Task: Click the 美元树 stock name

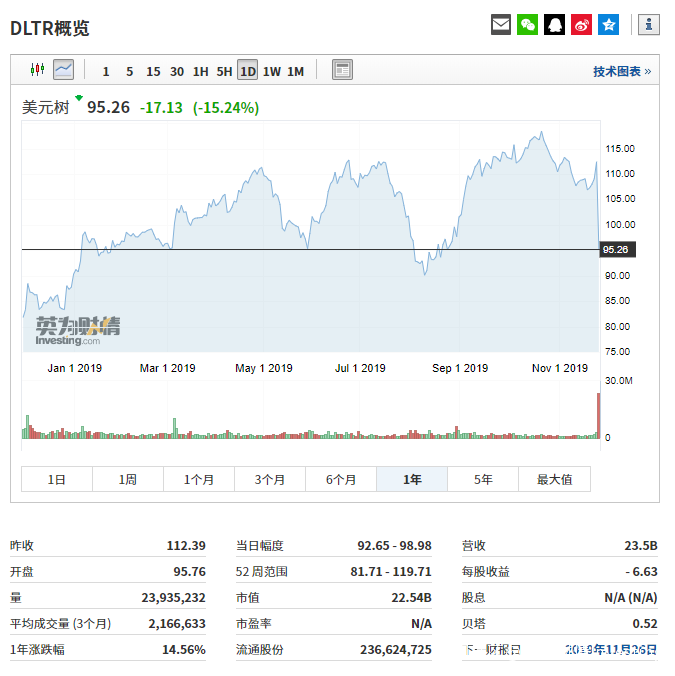Action: coord(46,107)
